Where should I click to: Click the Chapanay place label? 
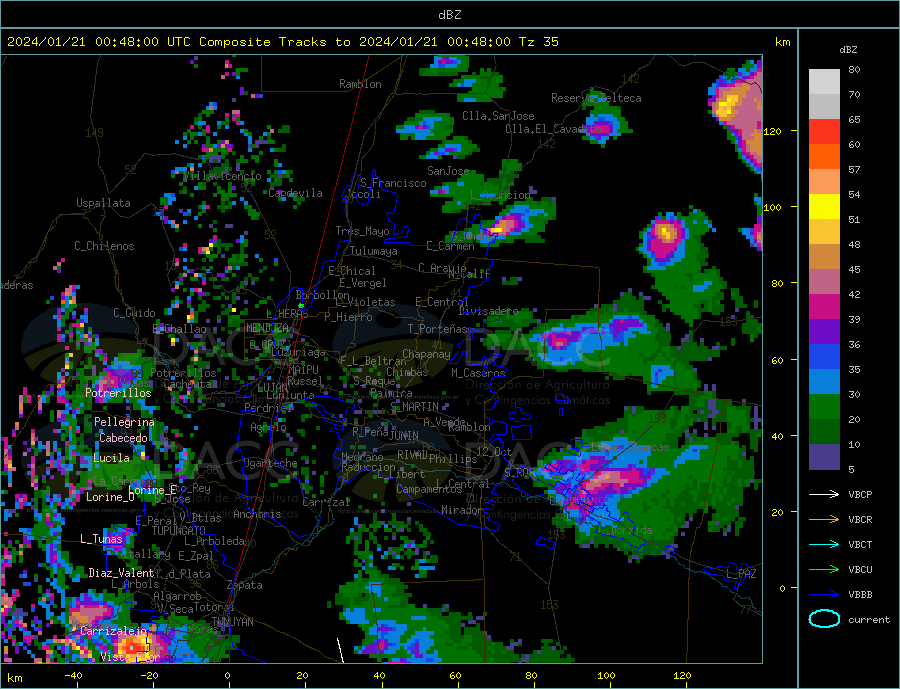click(x=426, y=354)
